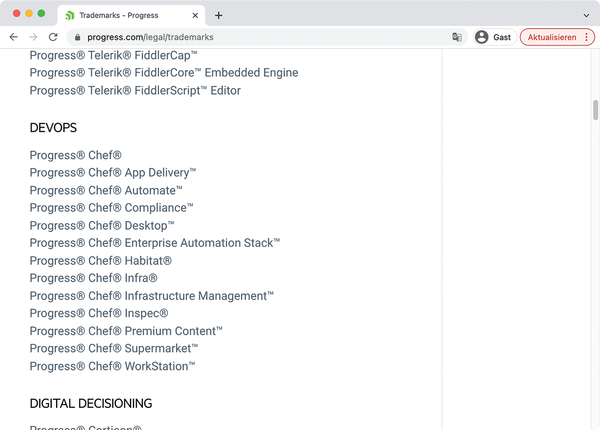Reload the Trademarks page
This screenshot has width=600, height=430.
[x=53, y=37]
